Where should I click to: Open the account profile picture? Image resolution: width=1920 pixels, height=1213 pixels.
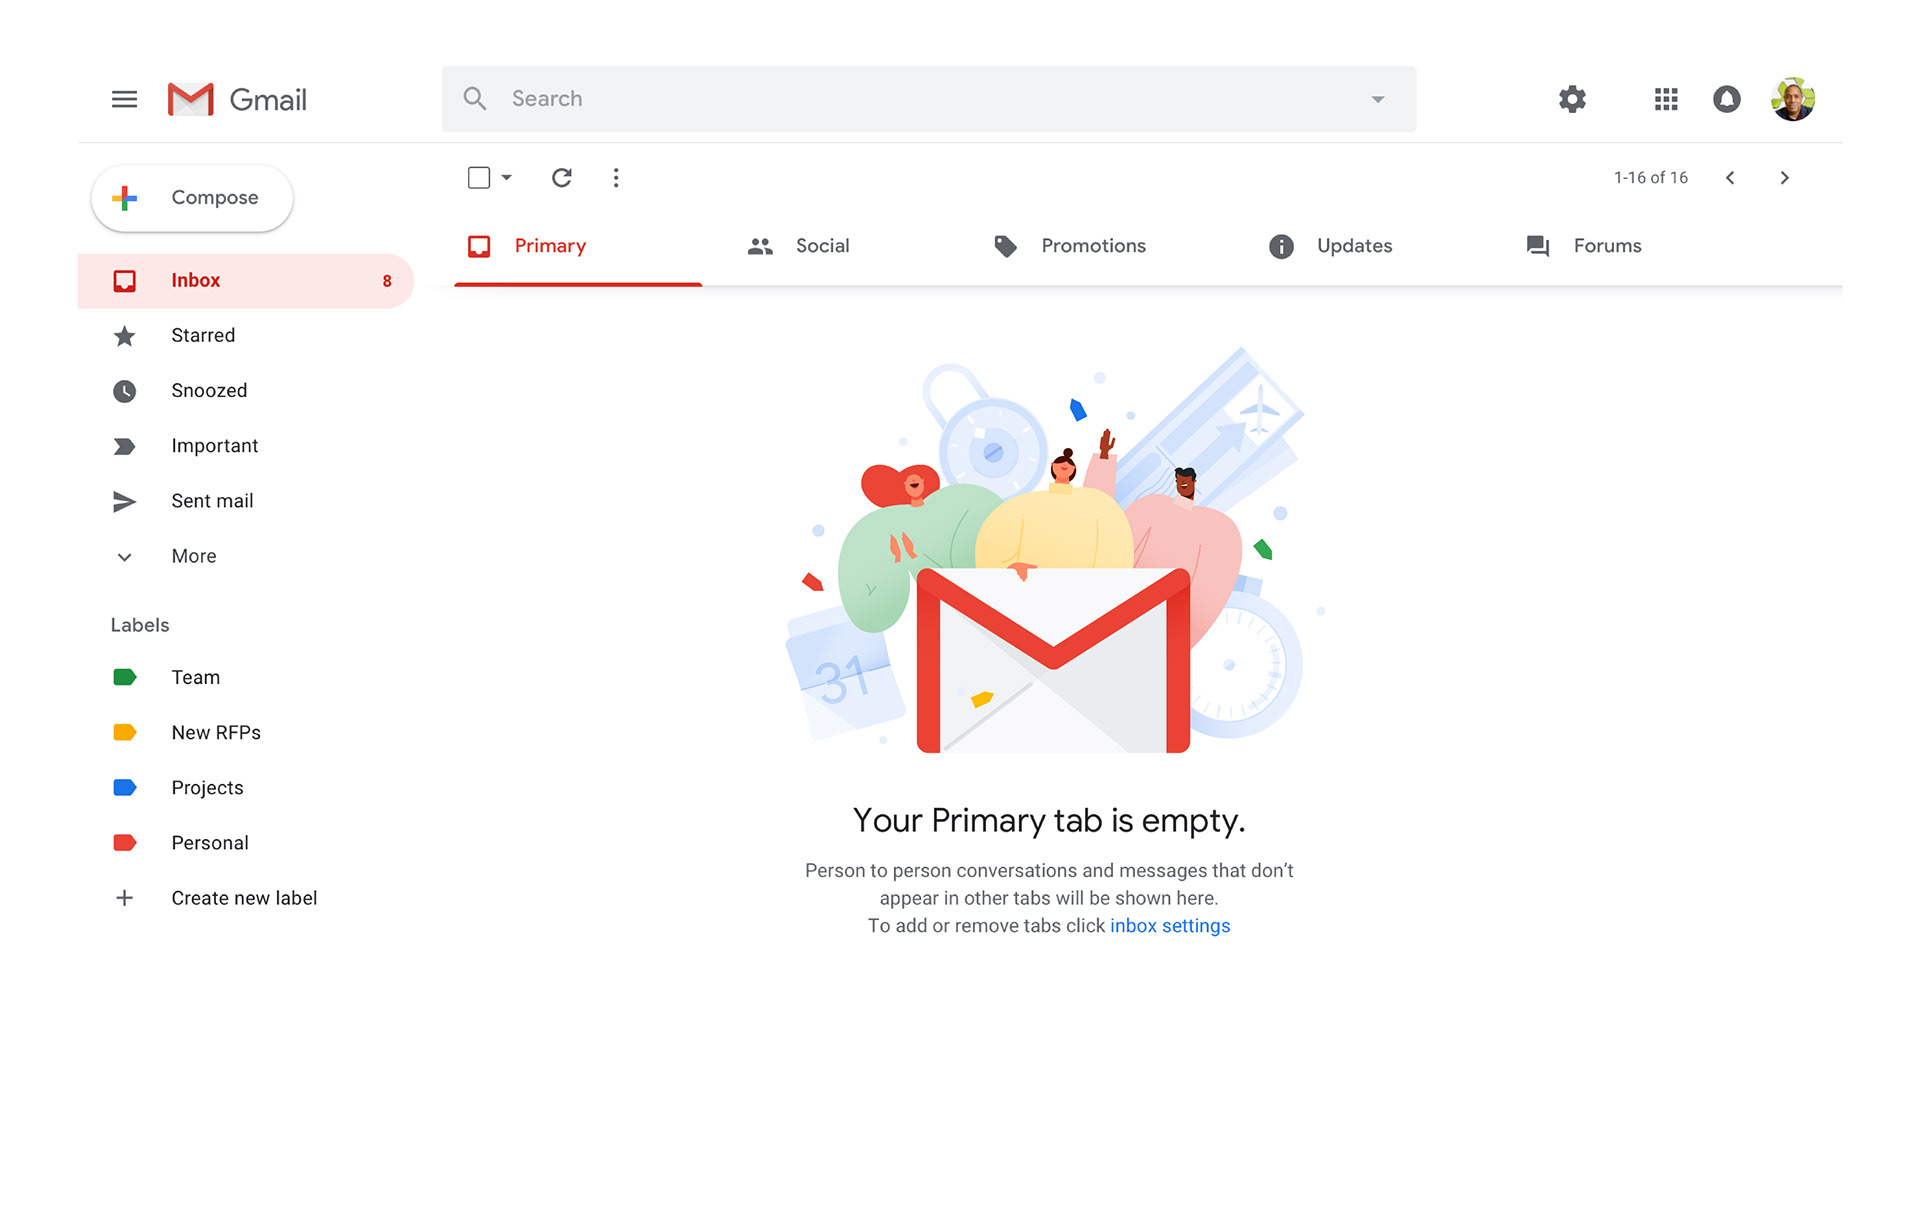click(1792, 99)
